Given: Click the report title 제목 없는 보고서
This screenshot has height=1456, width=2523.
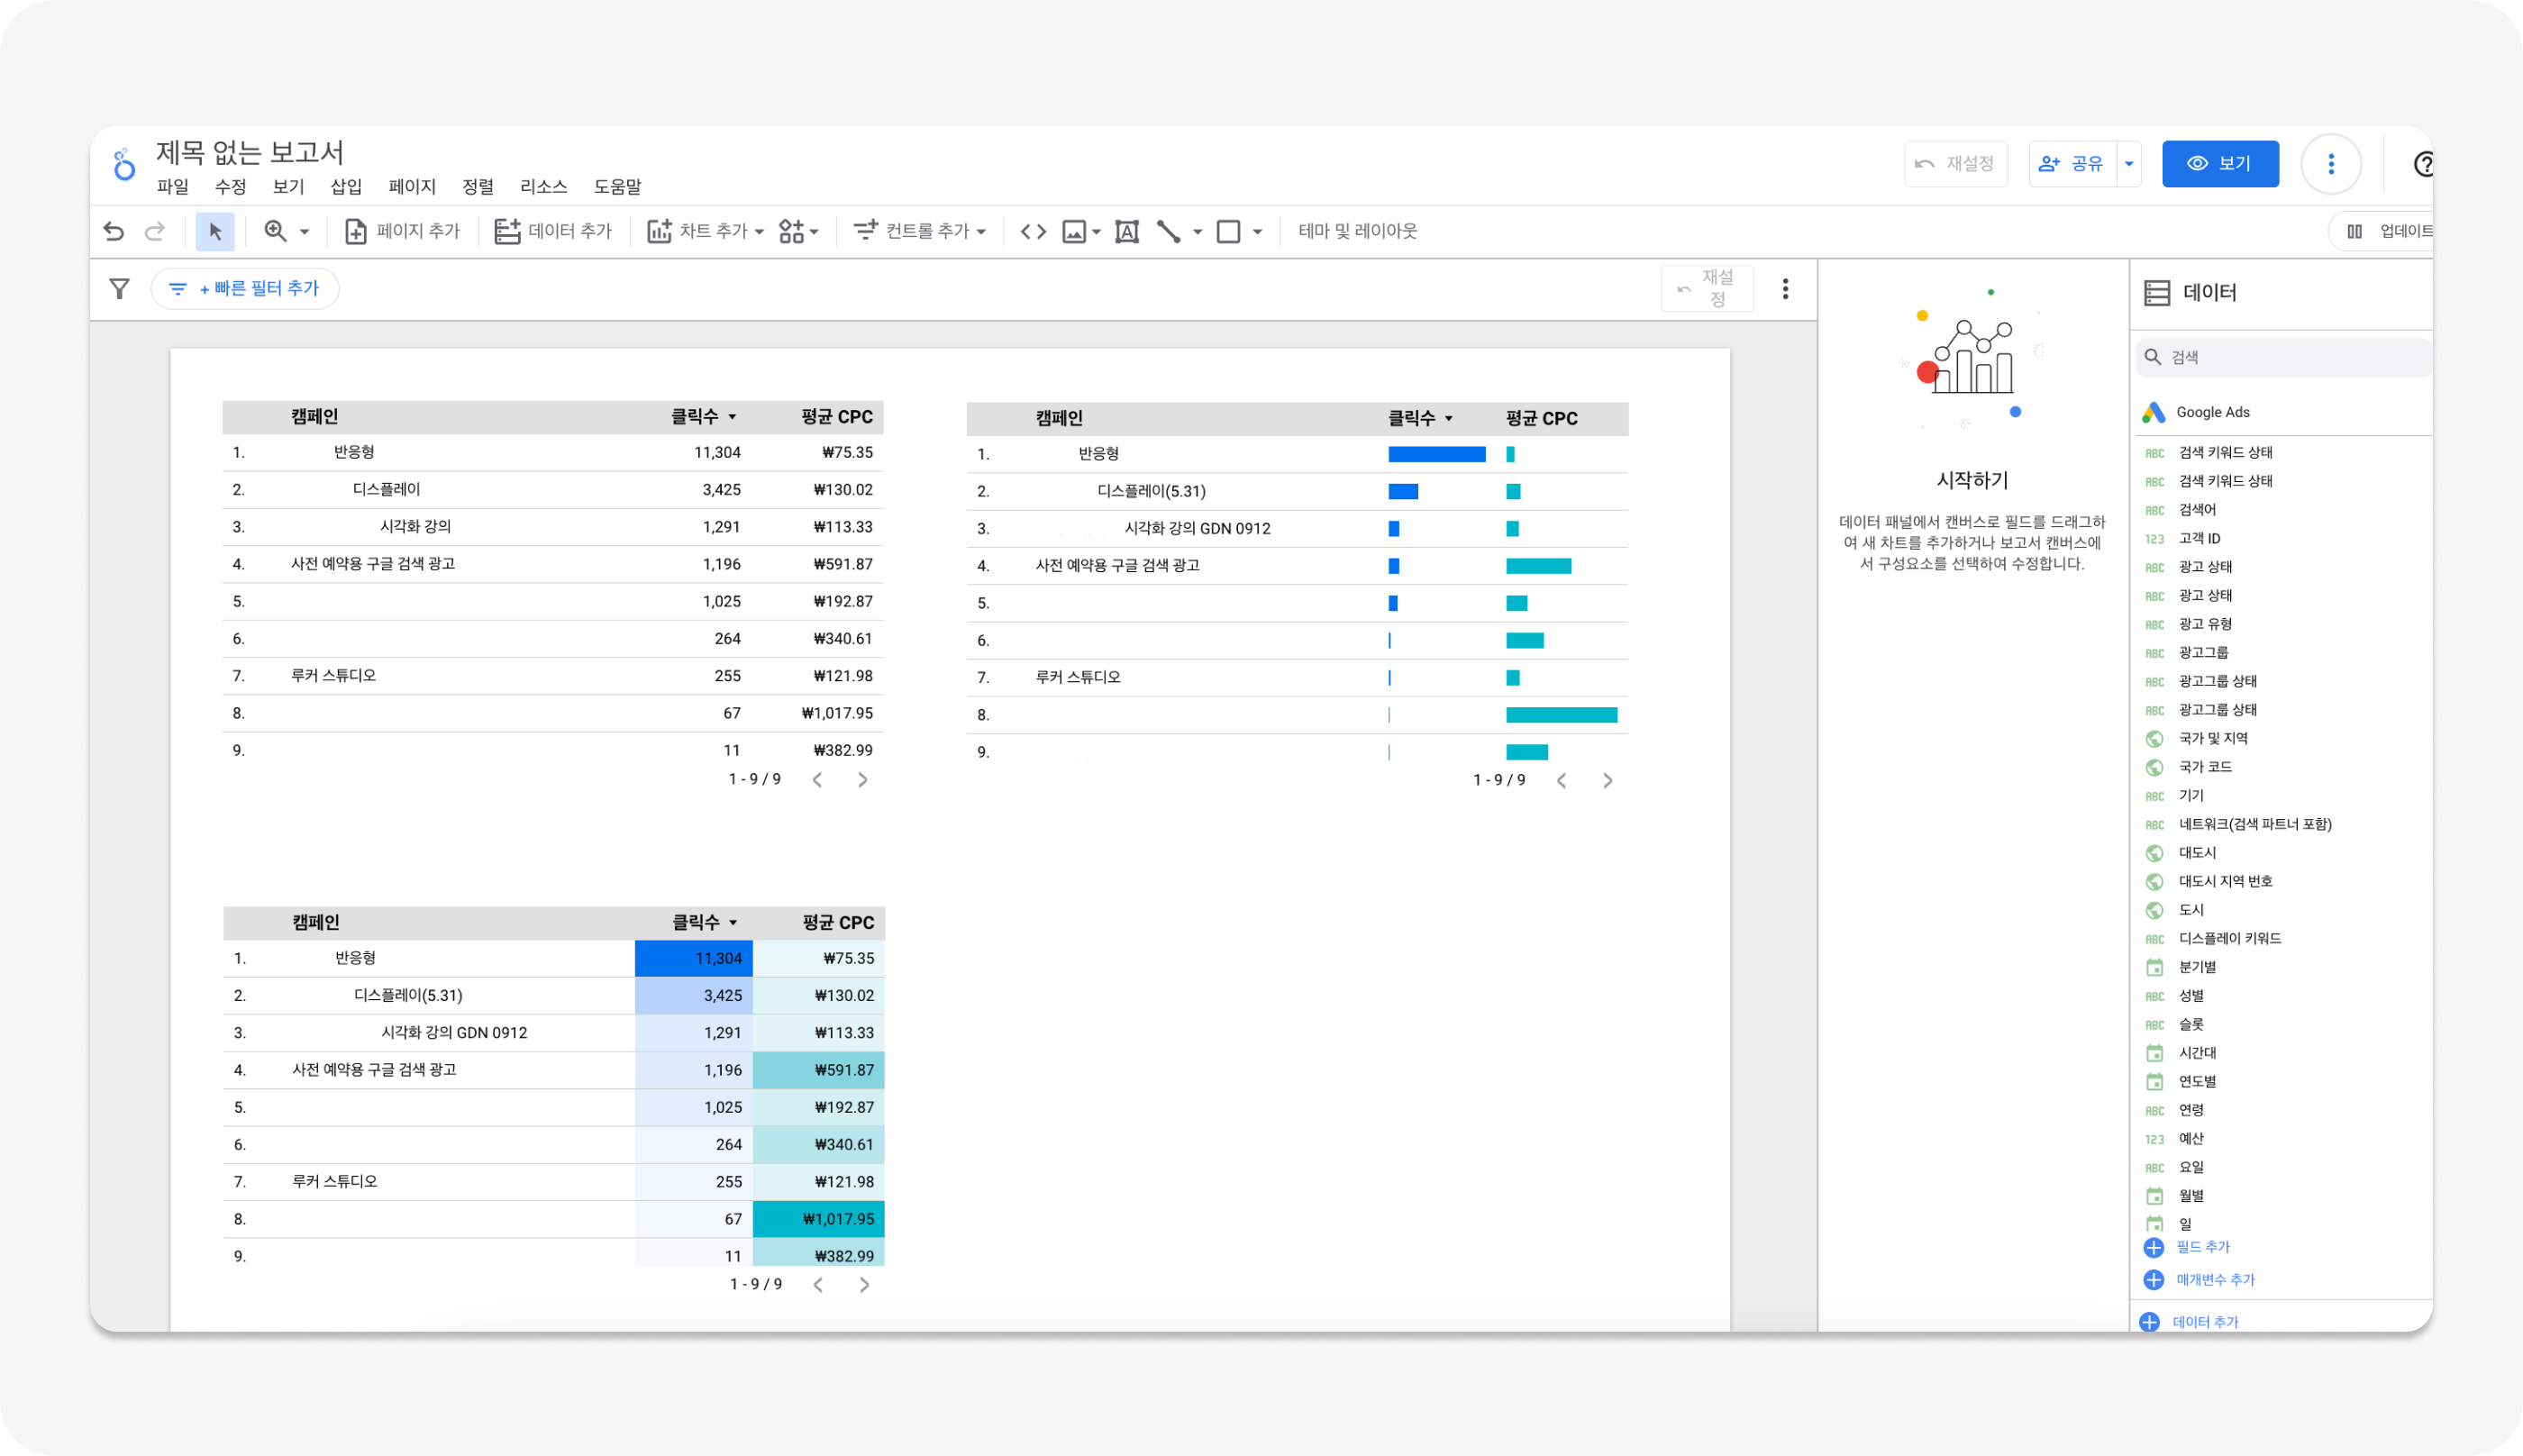Looking at the screenshot, I should [249, 152].
